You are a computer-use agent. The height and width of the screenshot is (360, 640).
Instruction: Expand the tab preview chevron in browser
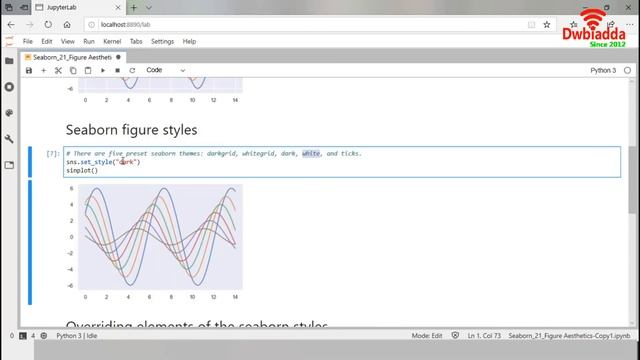click(149, 7)
